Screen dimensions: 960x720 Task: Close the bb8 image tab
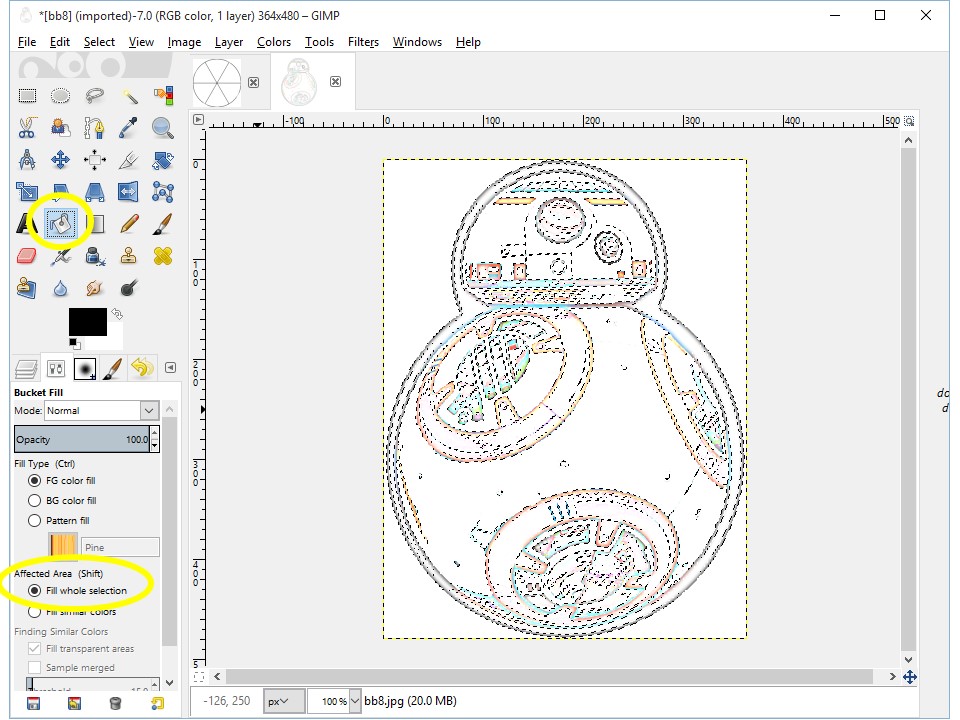click(x=336, y=82)
